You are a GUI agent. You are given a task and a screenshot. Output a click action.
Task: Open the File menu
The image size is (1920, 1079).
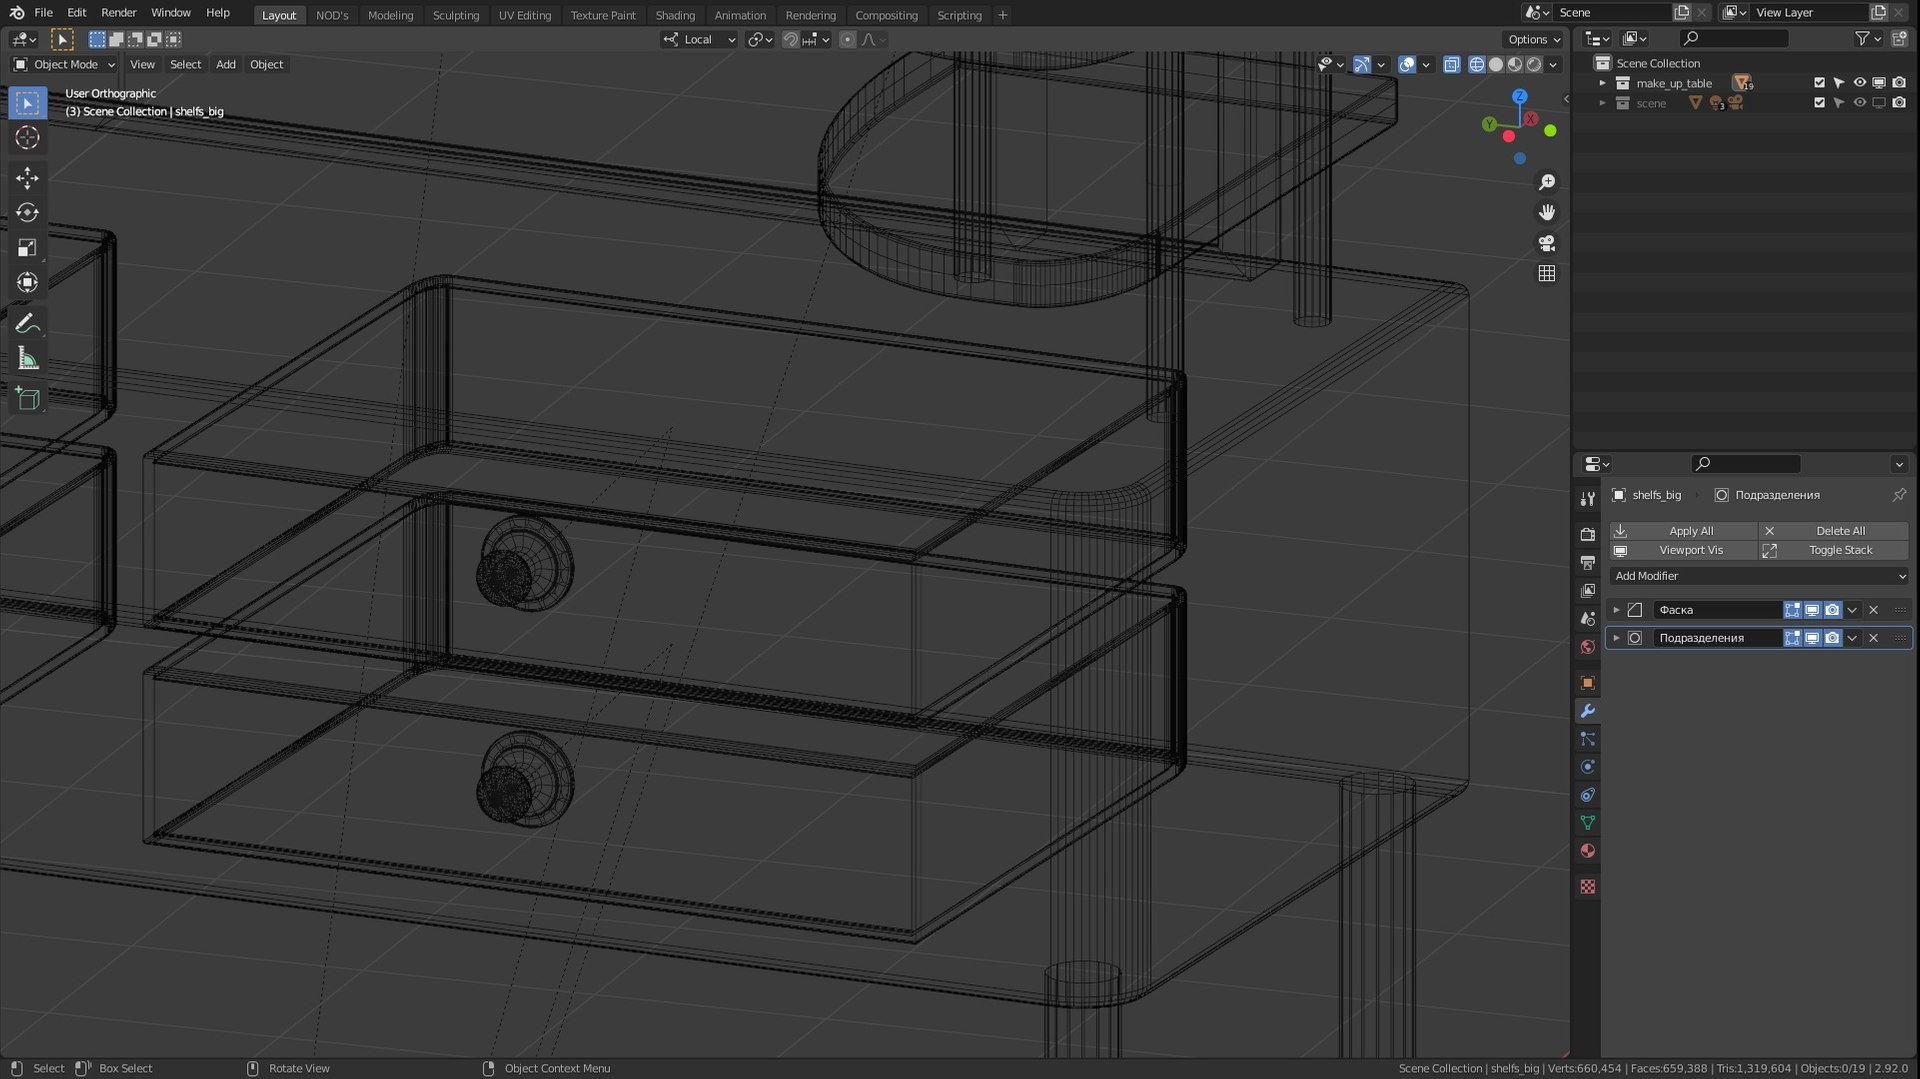coord(43,13)
